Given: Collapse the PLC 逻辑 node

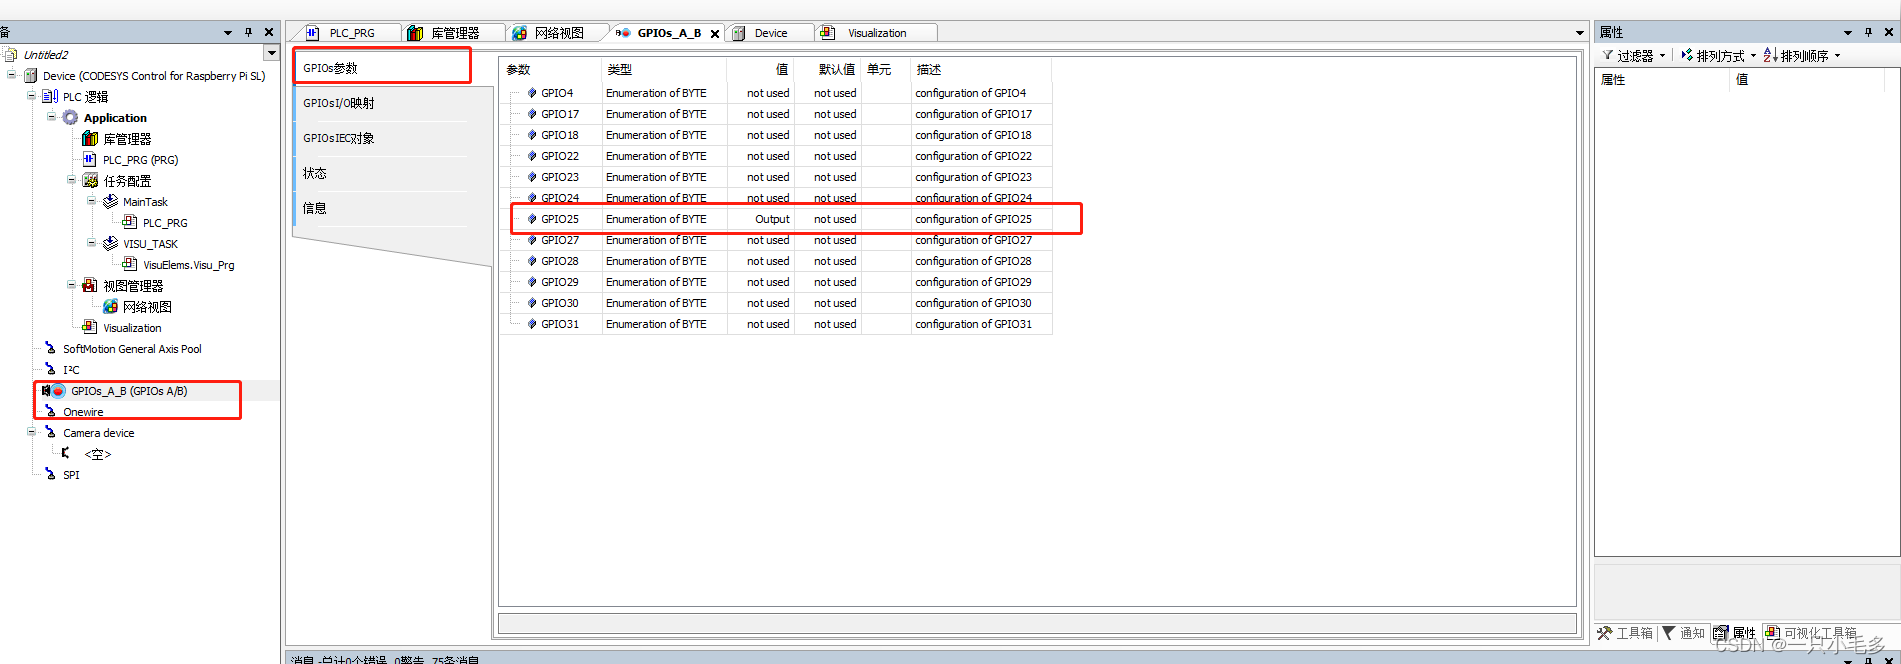Looking at the screenshot, I should [x=31, y=95].
